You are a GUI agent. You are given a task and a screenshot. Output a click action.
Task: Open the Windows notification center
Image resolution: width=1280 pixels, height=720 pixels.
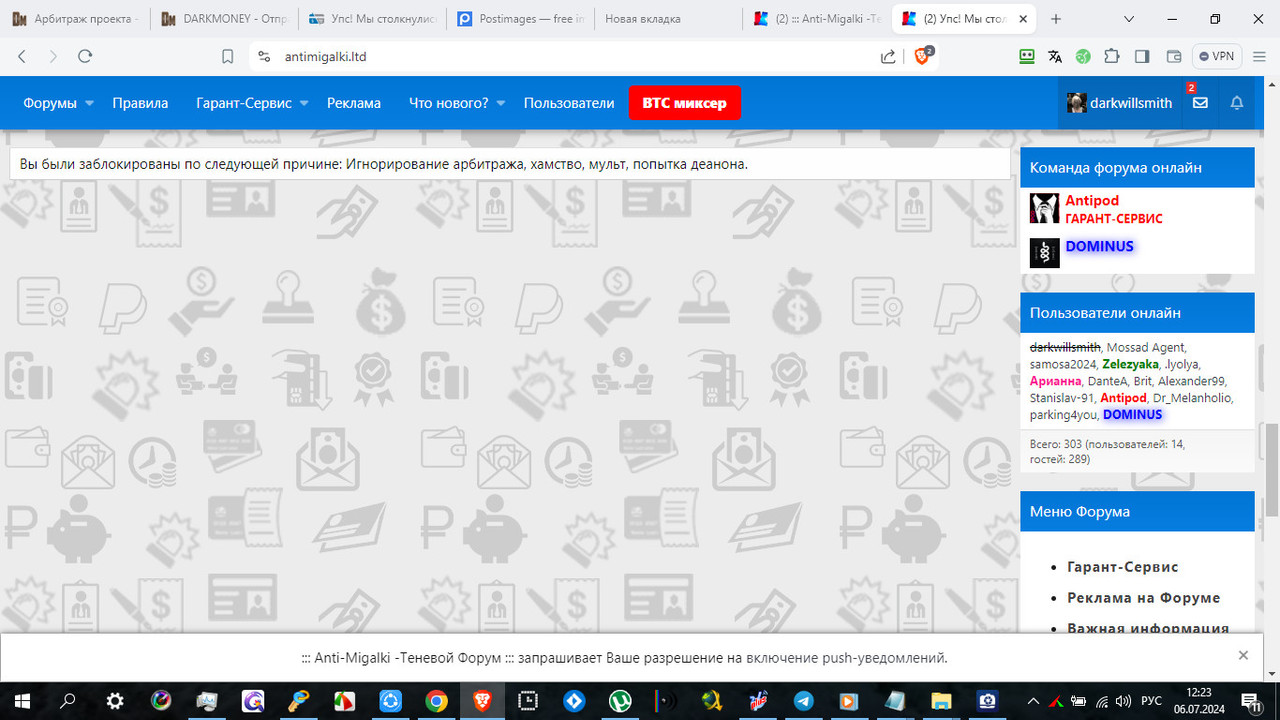coord(1250,701)
